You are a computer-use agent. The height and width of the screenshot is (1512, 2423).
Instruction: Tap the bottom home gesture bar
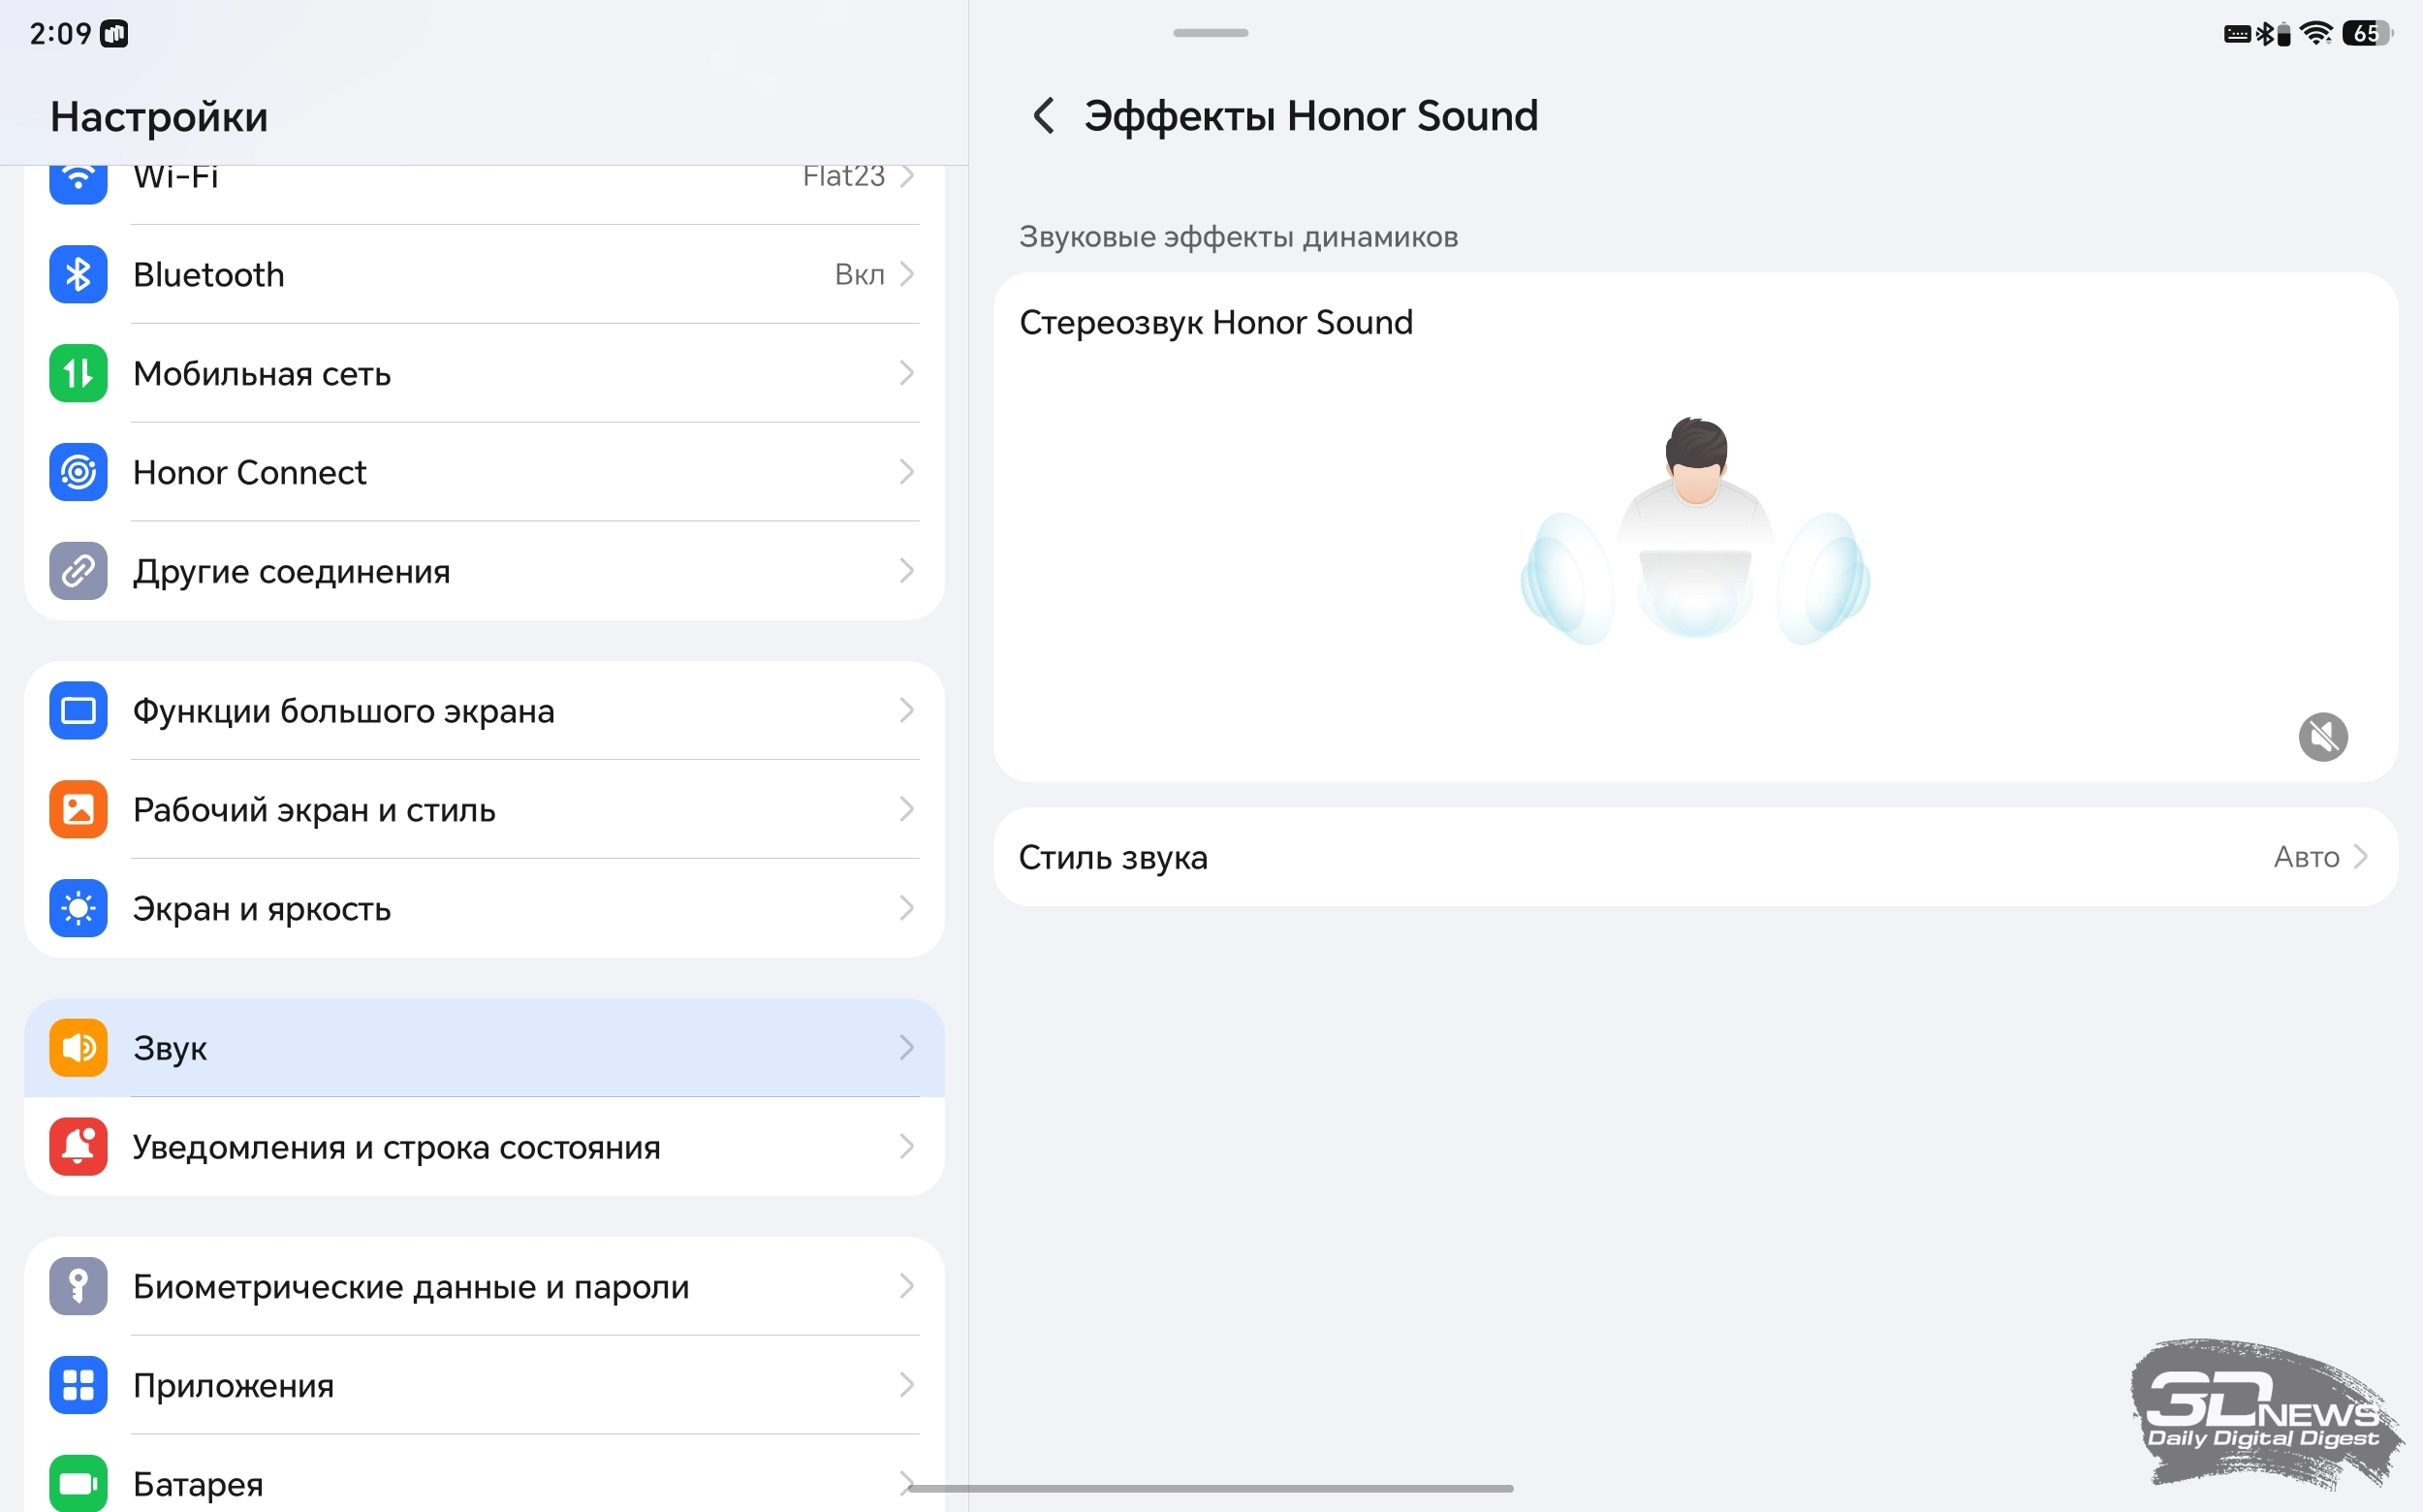pyautogui.click(x=1211, y=1488)
